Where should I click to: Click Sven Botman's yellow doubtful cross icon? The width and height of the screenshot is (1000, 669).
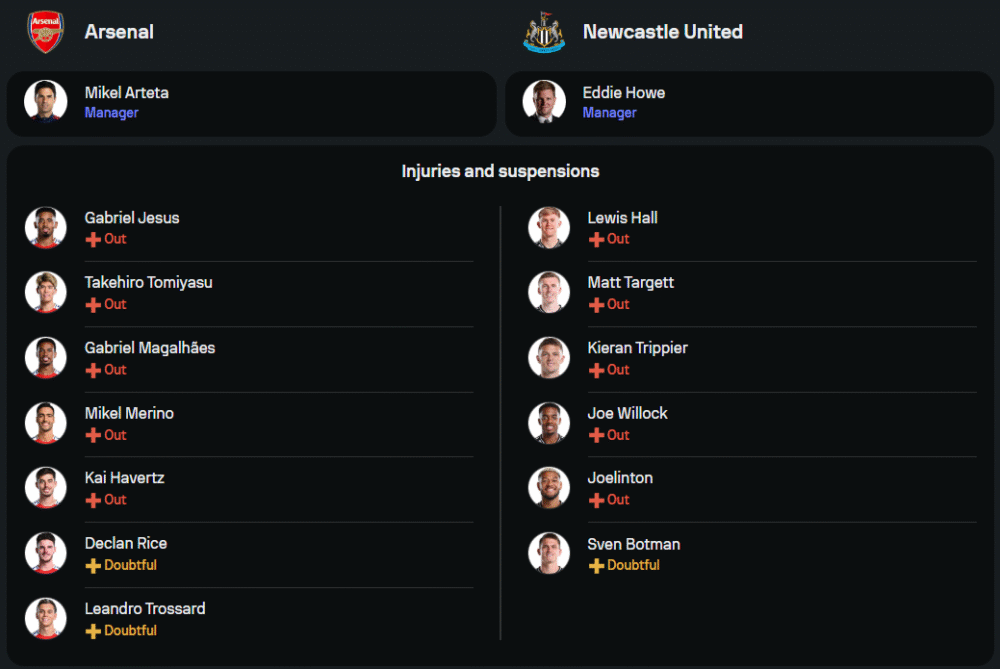596,566
